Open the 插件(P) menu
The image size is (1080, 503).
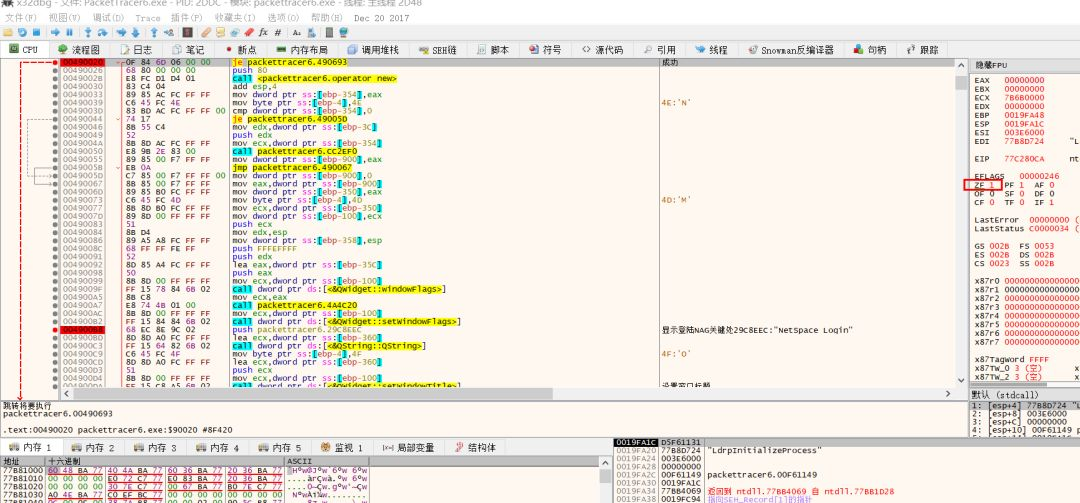187,18
